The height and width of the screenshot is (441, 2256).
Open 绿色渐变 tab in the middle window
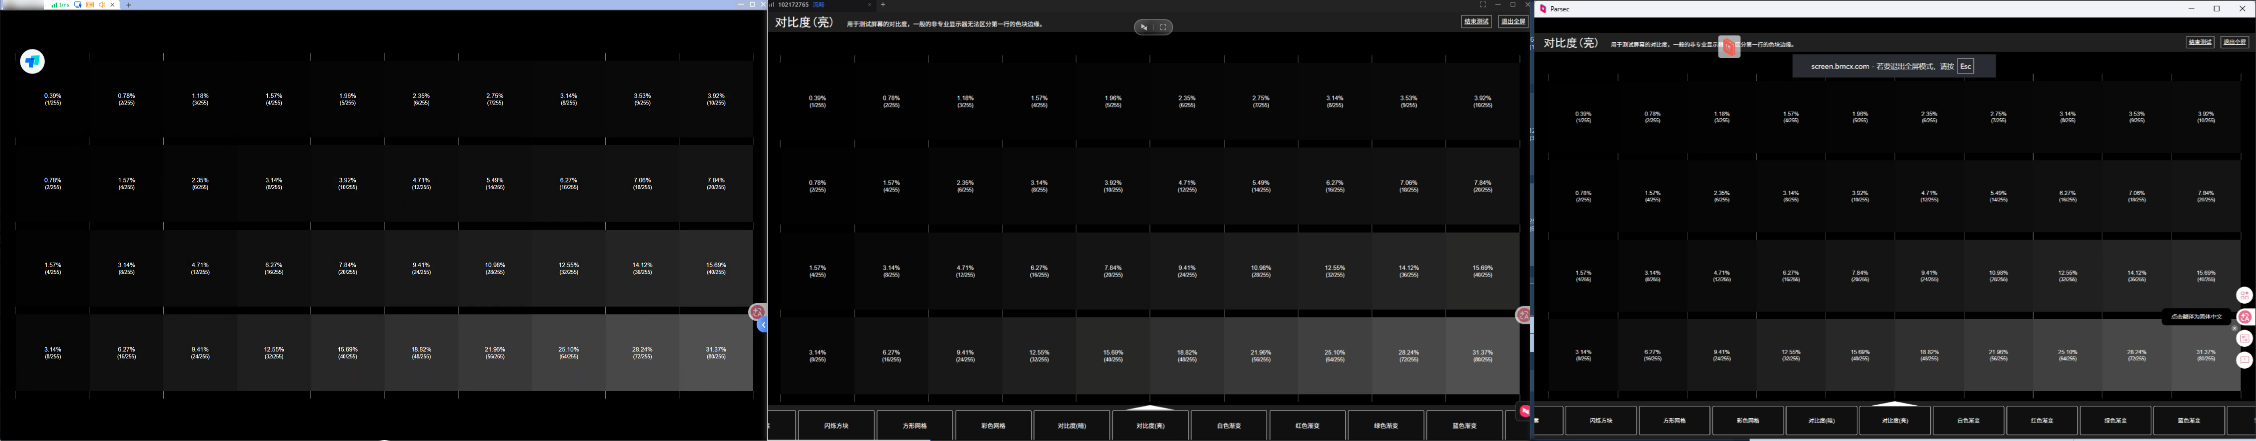pyautogui.click(x=1385, y=425)
